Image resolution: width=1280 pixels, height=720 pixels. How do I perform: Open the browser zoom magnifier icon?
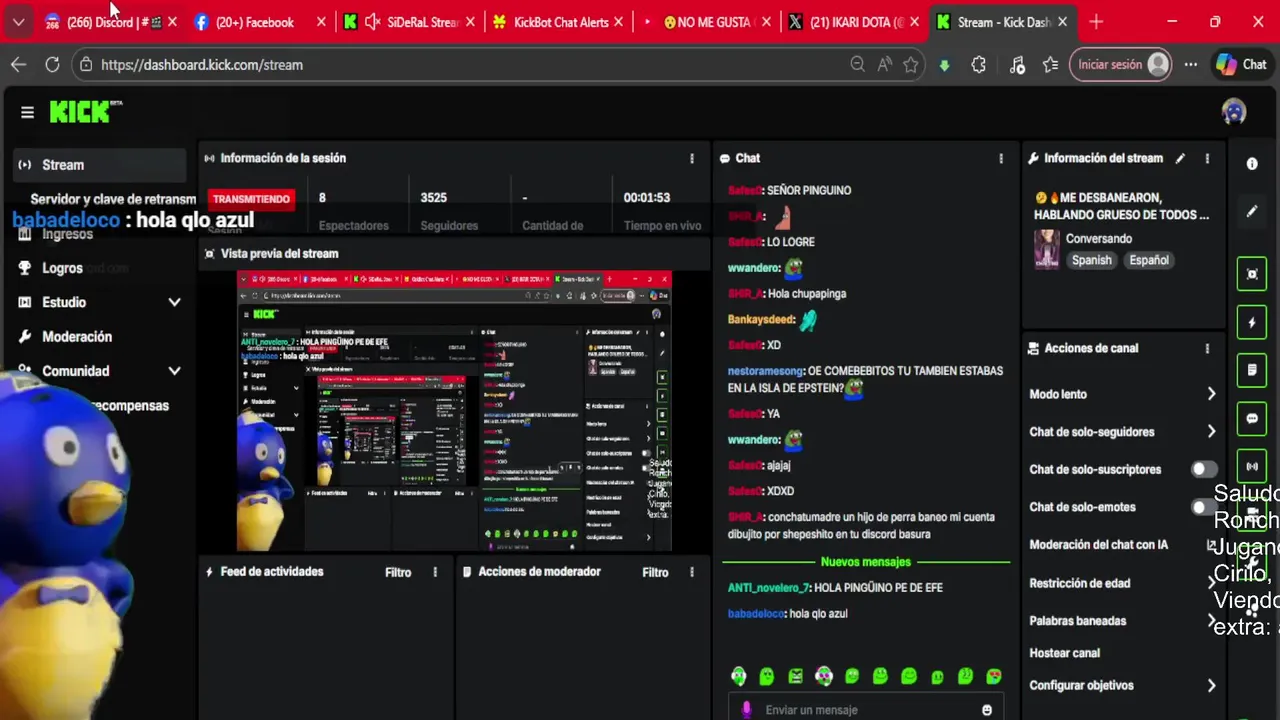coord(857,64)
